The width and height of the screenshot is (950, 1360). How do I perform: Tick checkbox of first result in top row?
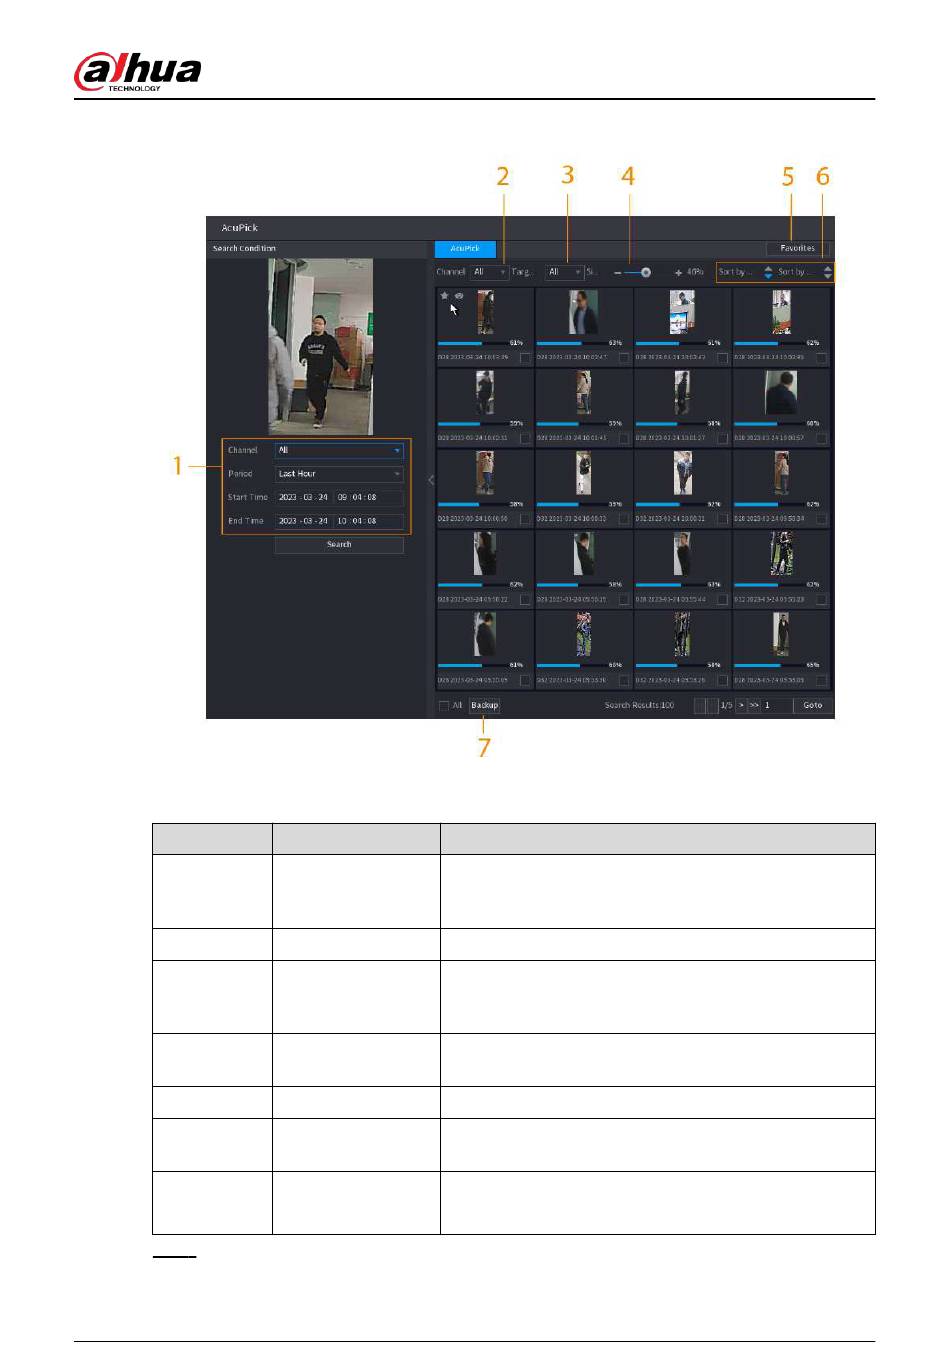(x=525, y=357)
